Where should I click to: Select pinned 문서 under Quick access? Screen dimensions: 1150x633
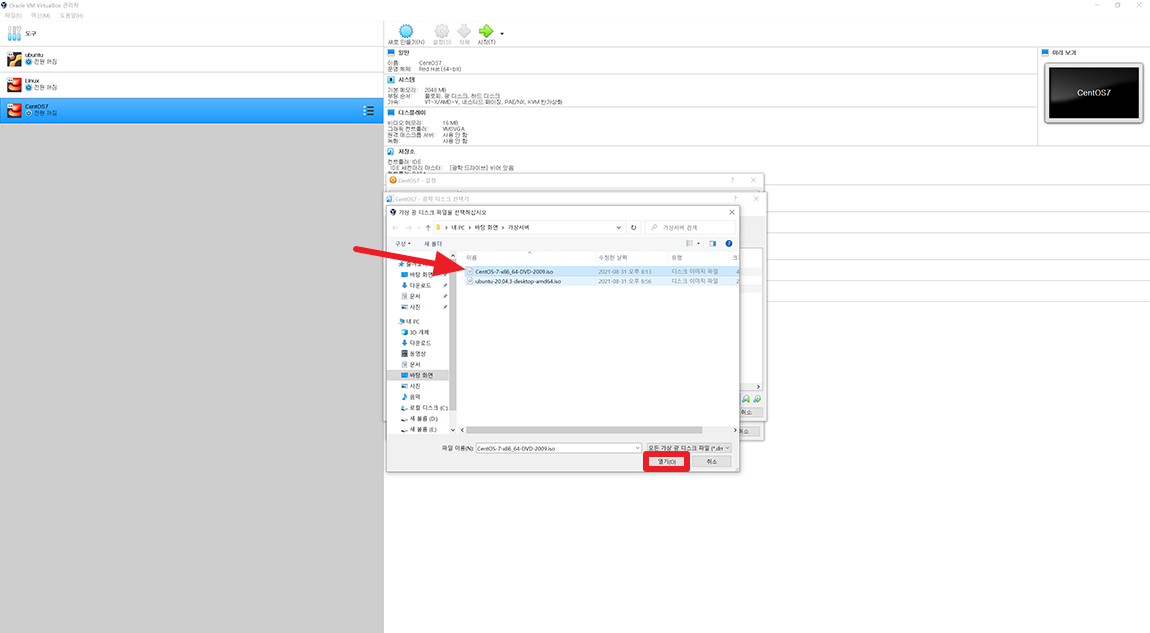tap(414, 296)
